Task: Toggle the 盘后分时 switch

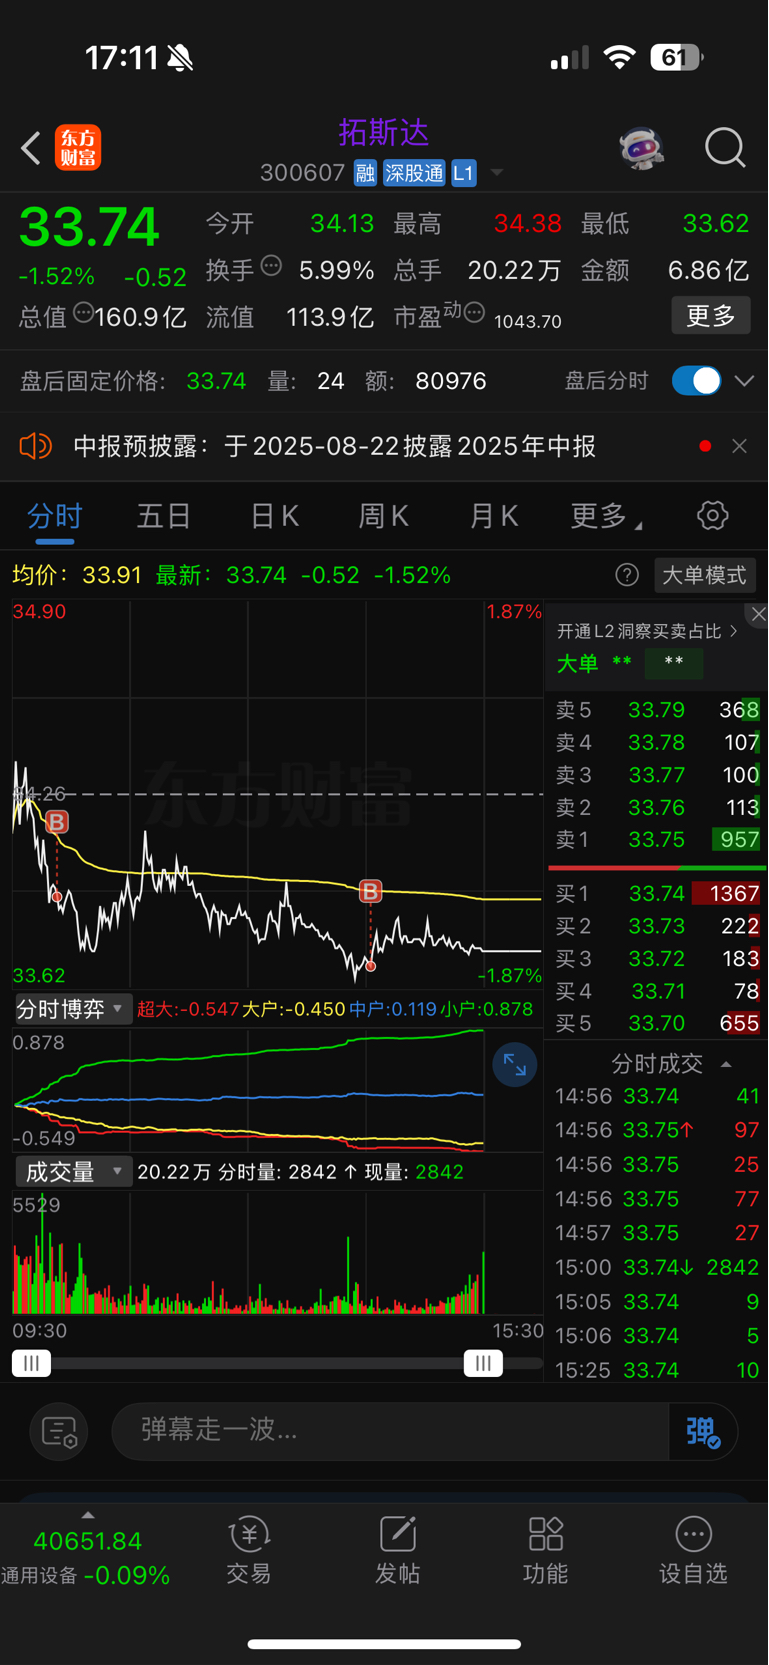Action: tap(696, 381)
